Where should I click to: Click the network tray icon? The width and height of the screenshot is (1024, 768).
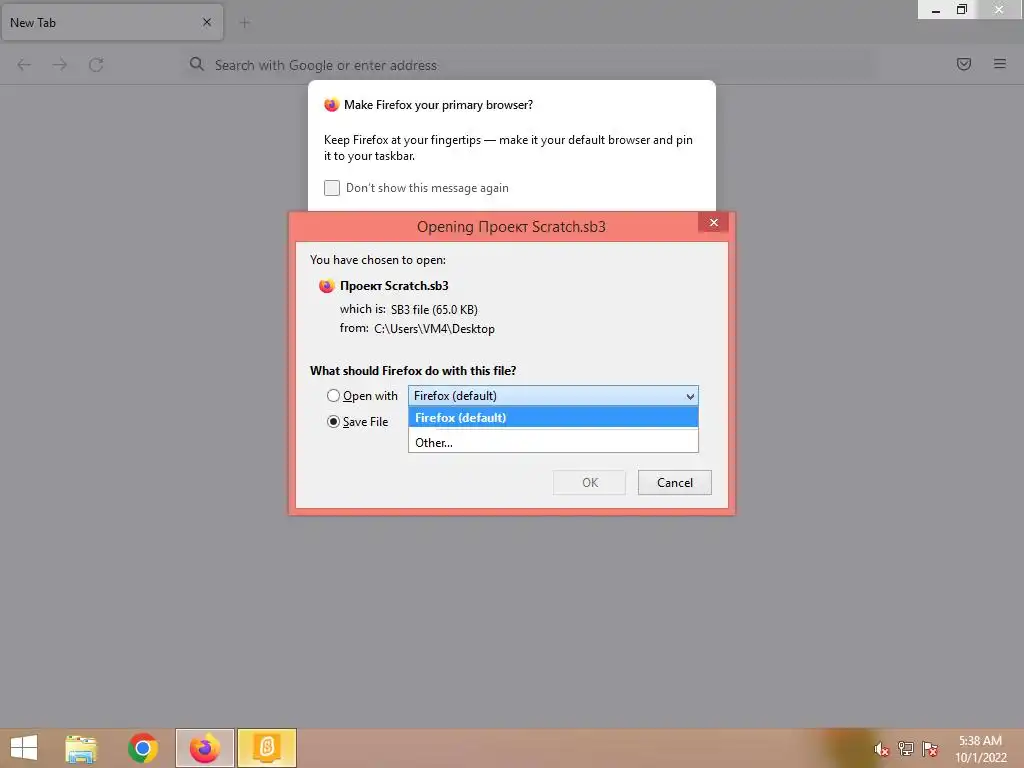tap(906, 749)
